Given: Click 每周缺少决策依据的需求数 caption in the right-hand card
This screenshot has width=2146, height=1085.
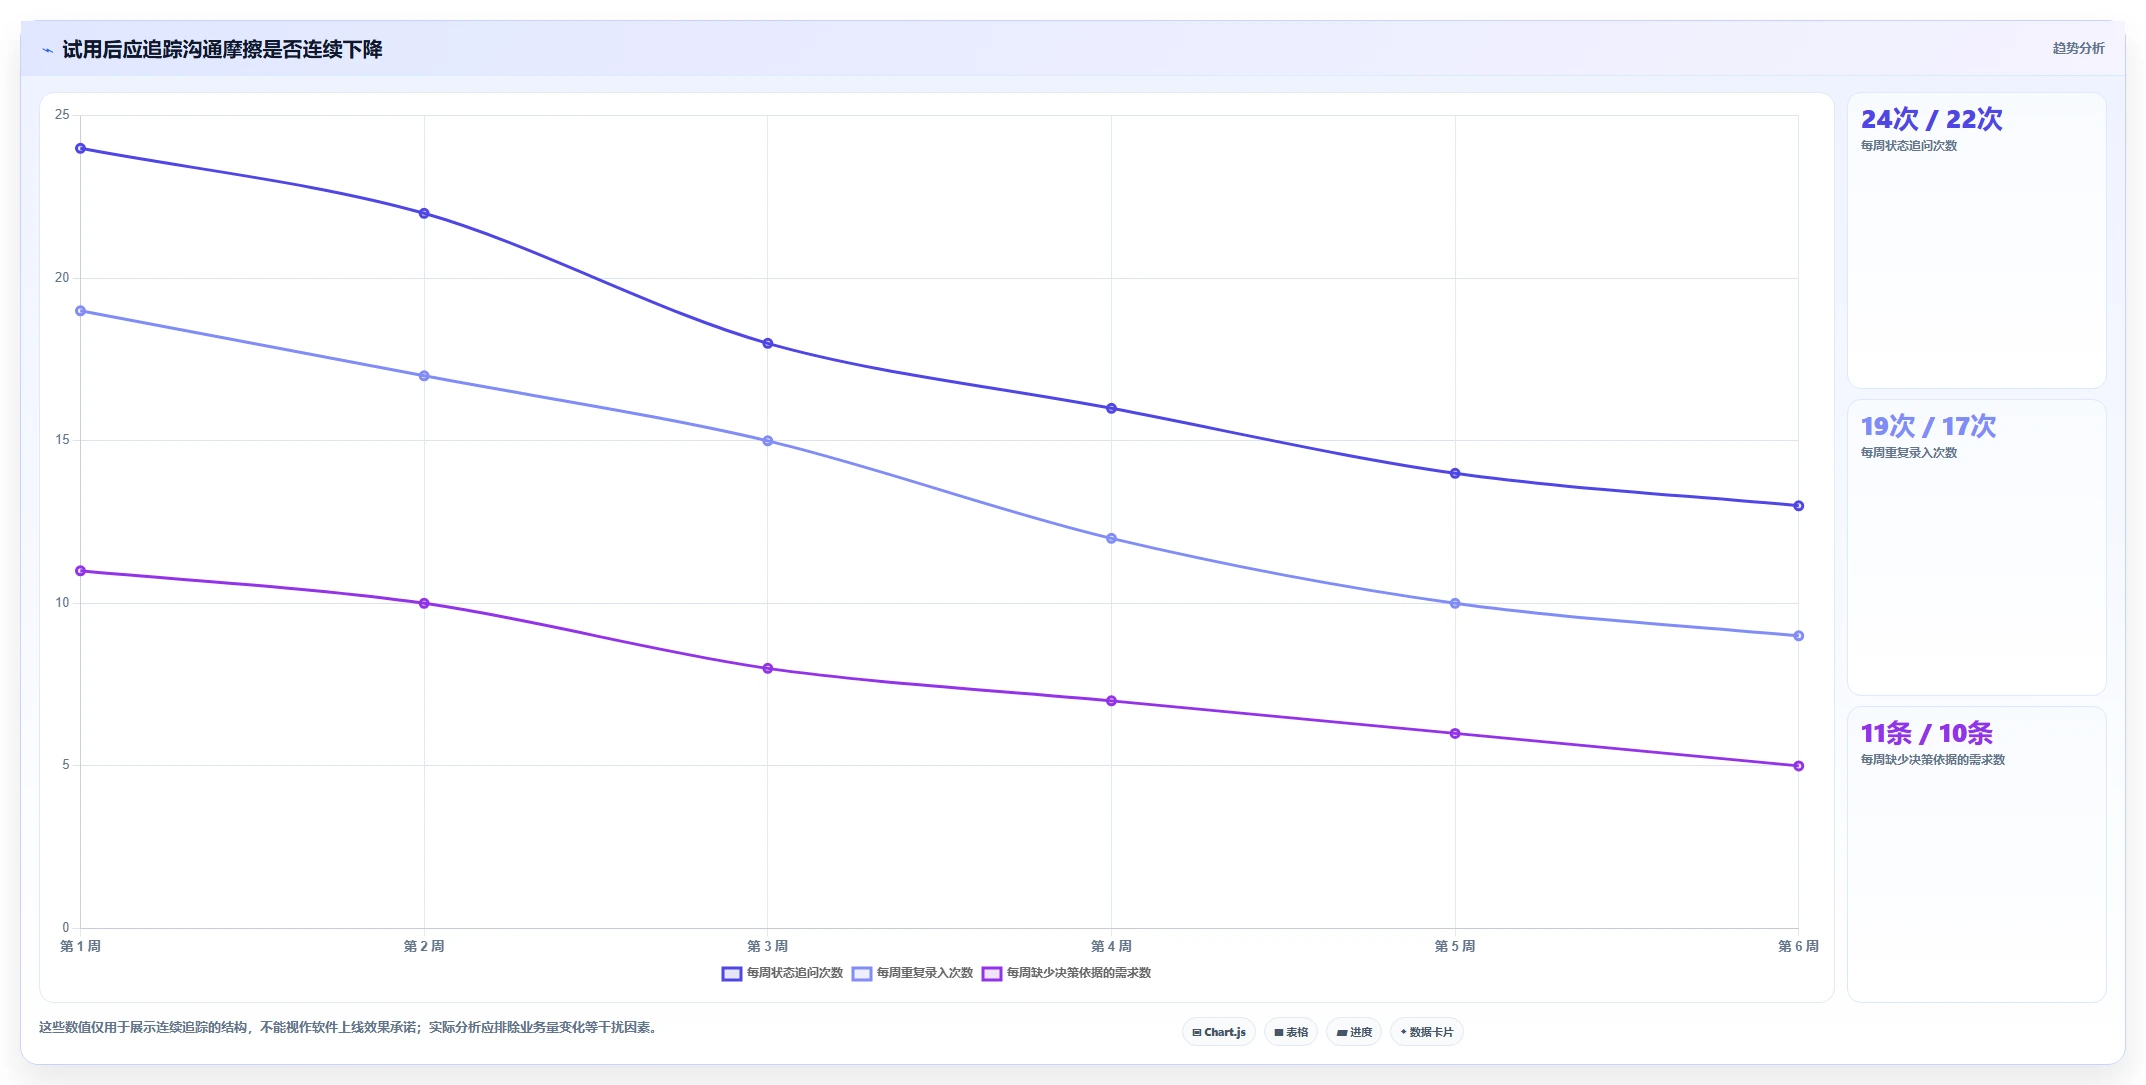Looking at the screenshot, I should click(x=1932, y=760).
